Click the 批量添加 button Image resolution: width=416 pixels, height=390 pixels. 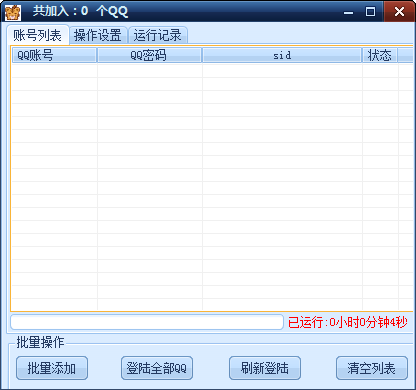tap(52, 368)
